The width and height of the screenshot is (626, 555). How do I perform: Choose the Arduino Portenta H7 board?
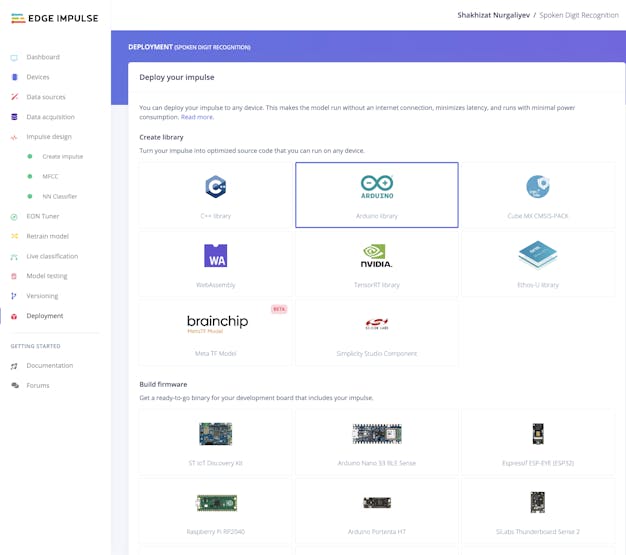click(377, 502)
